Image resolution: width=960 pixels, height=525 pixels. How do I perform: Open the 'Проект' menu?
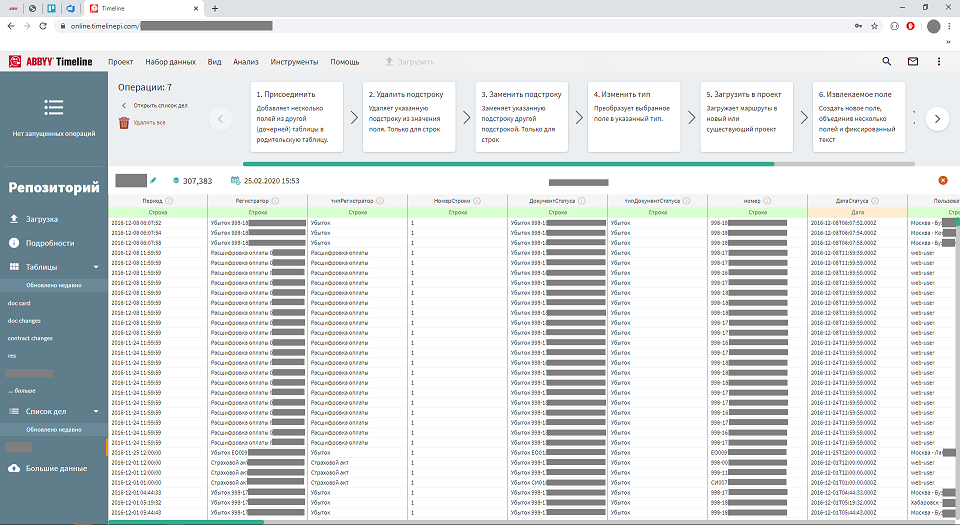coord(121,62)
